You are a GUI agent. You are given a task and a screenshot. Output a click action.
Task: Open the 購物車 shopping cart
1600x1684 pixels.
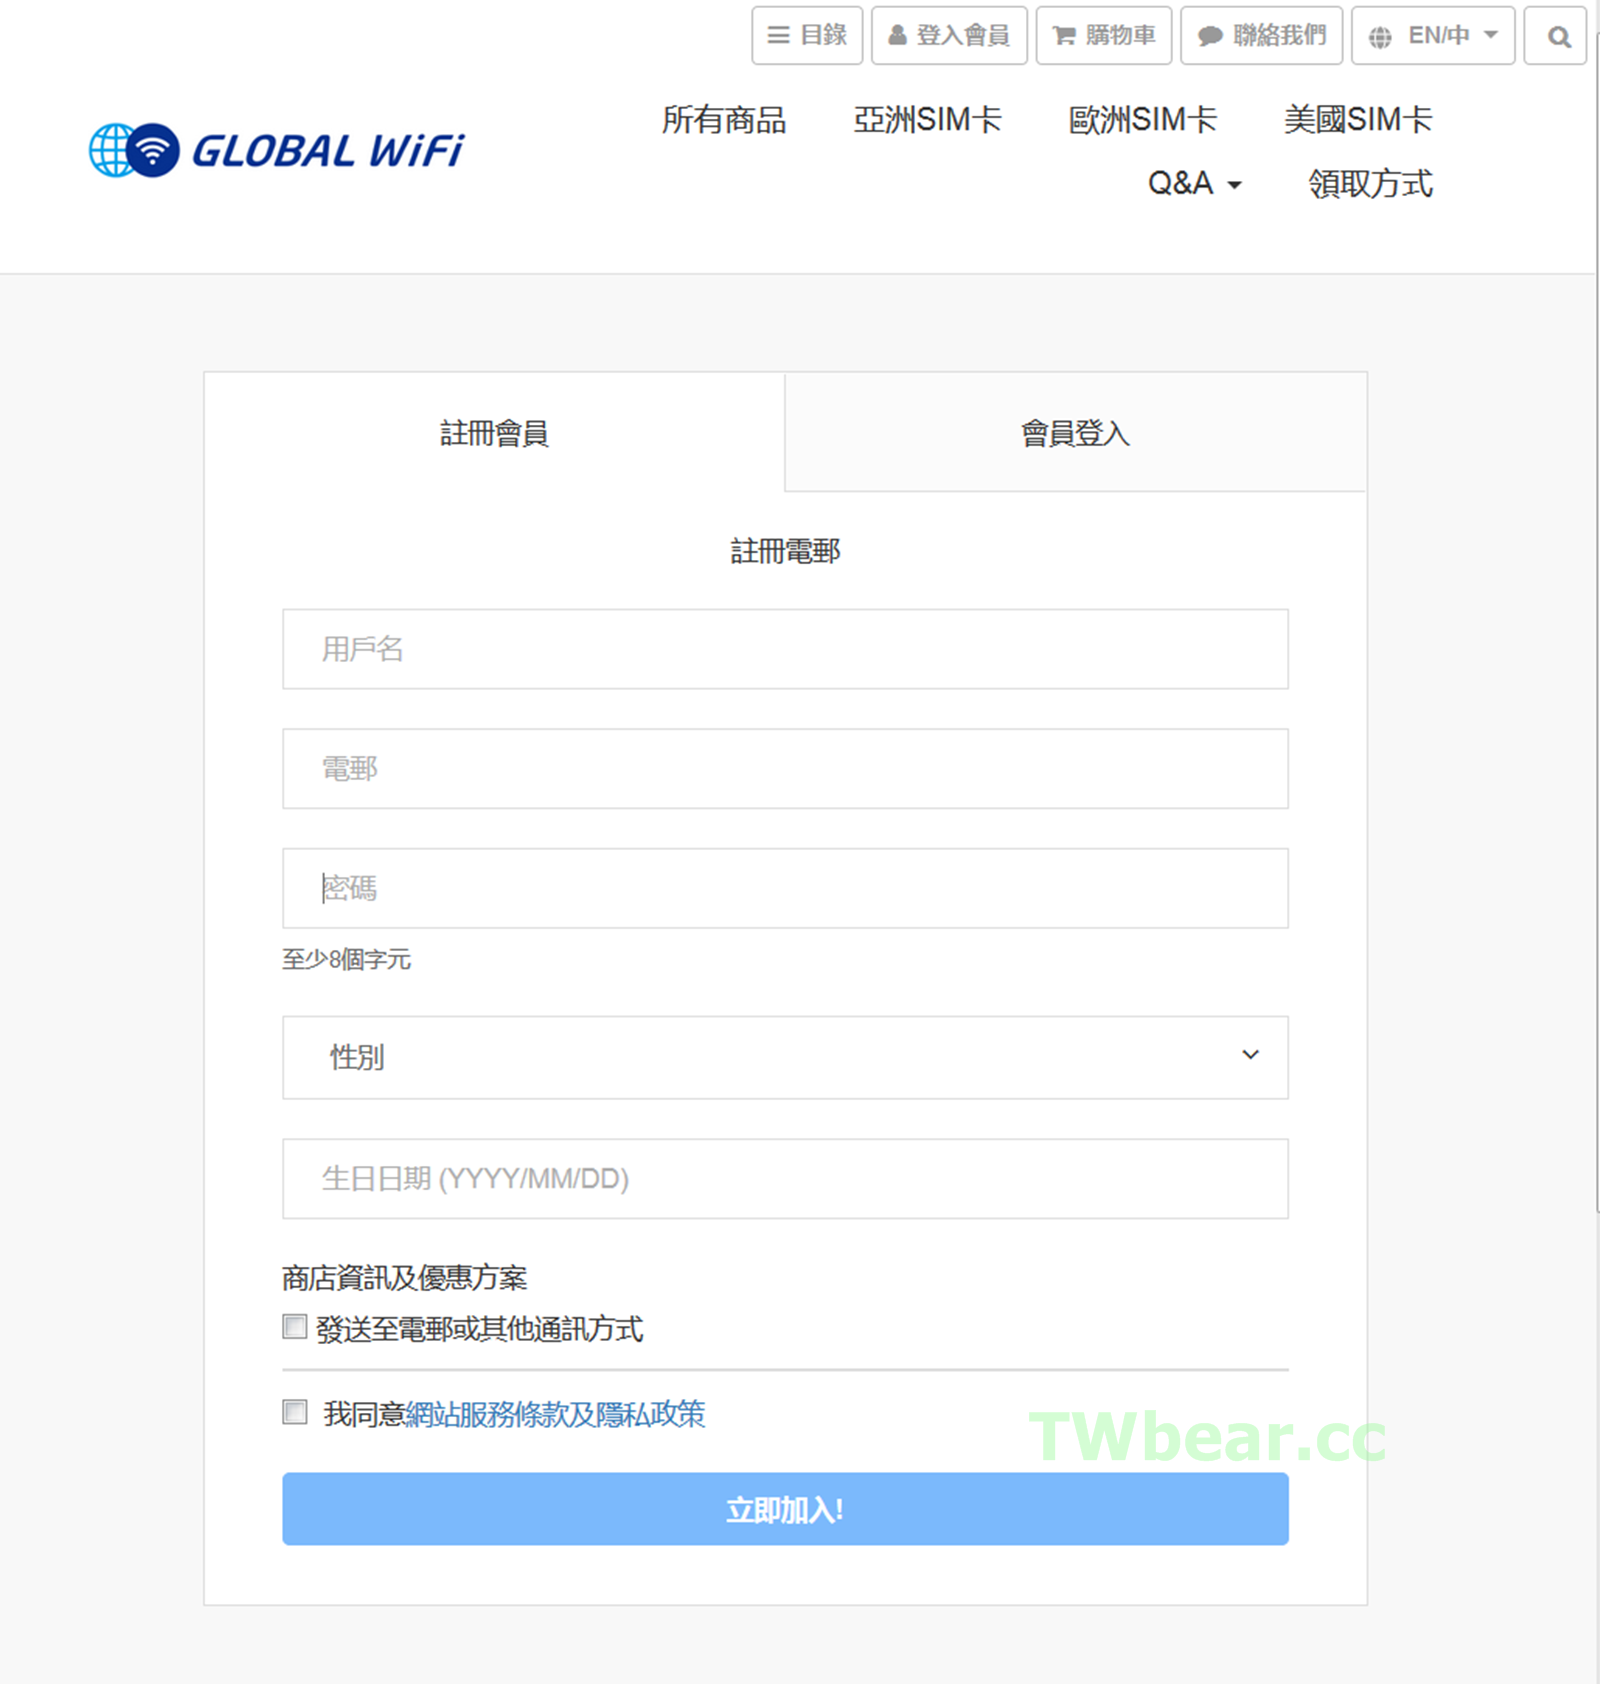1103,36
